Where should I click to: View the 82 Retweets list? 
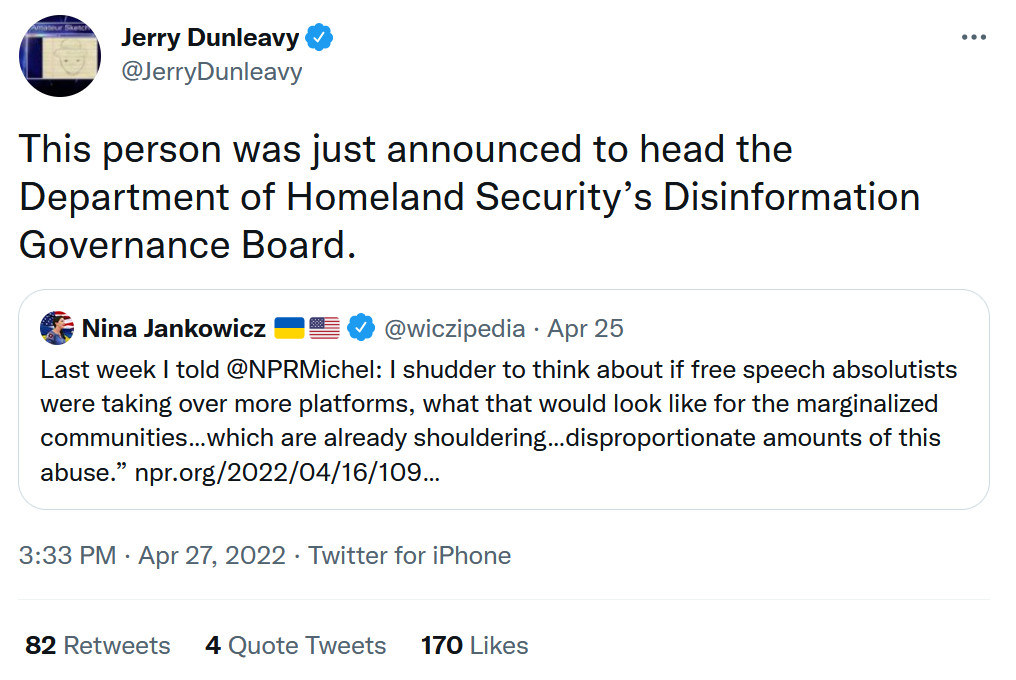(97, 645)
